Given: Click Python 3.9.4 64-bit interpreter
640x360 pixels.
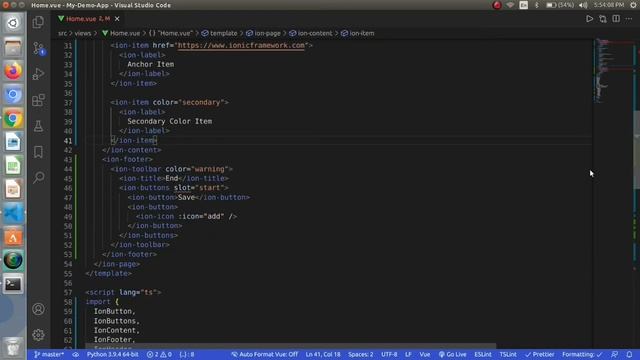Looking at the screenshot, I should click(x=113, y=354).
